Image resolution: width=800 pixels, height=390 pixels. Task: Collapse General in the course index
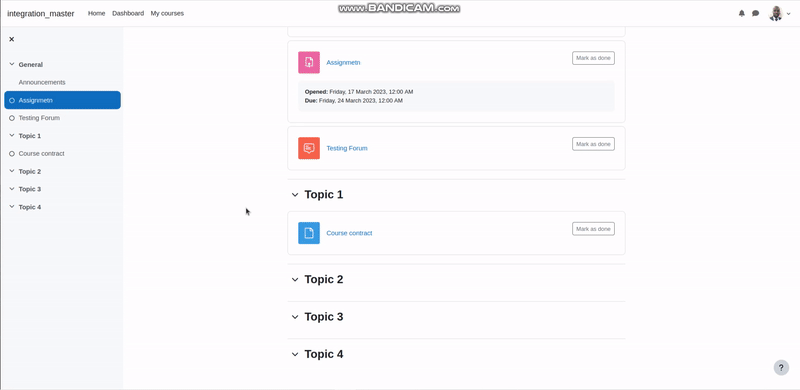pos(12,64)
